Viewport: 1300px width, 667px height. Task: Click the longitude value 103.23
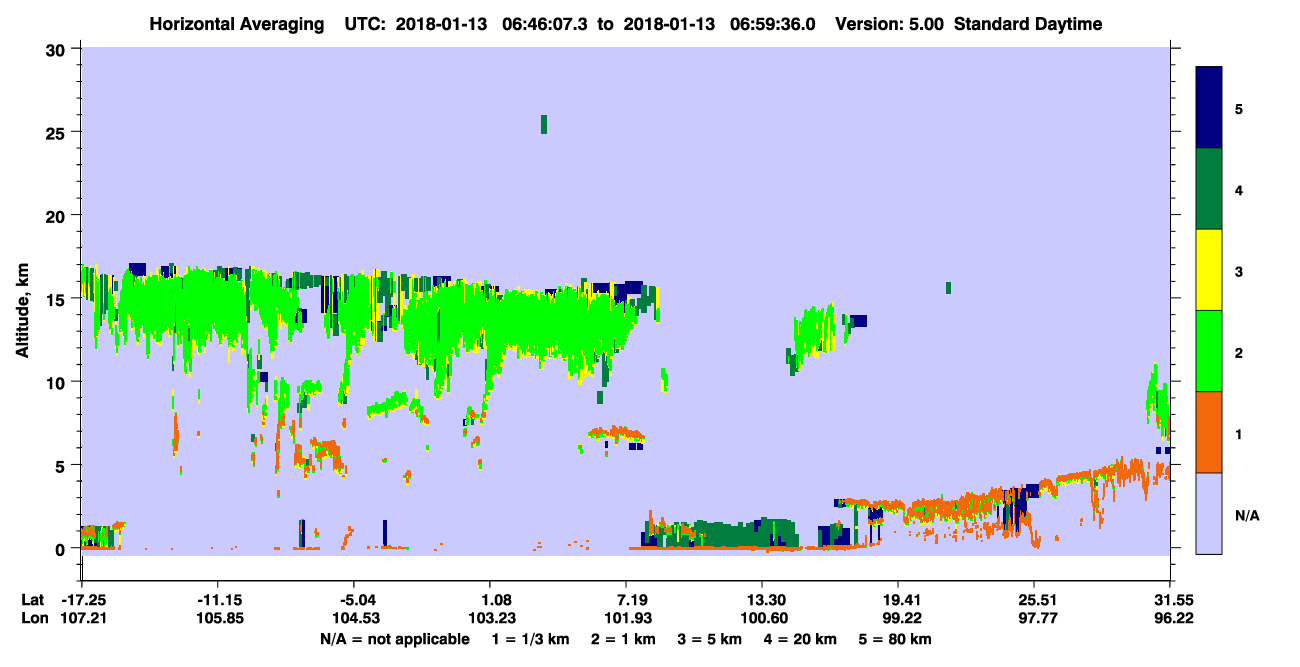coord(490,618)
